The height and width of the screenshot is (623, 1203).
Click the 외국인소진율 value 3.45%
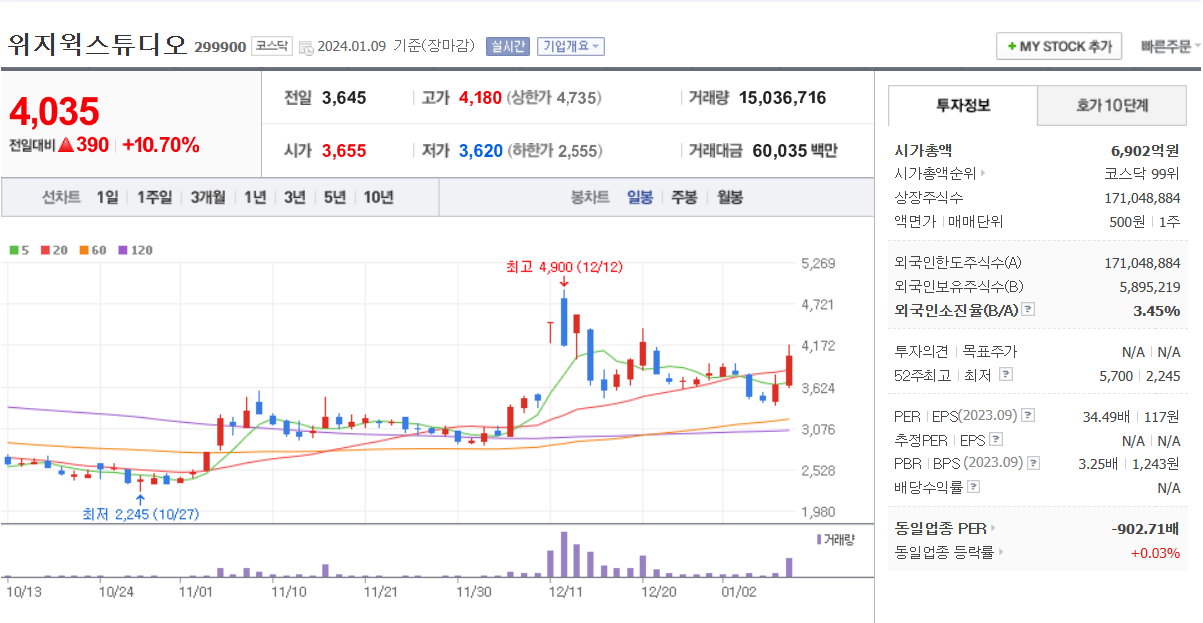click(1157, 310)
